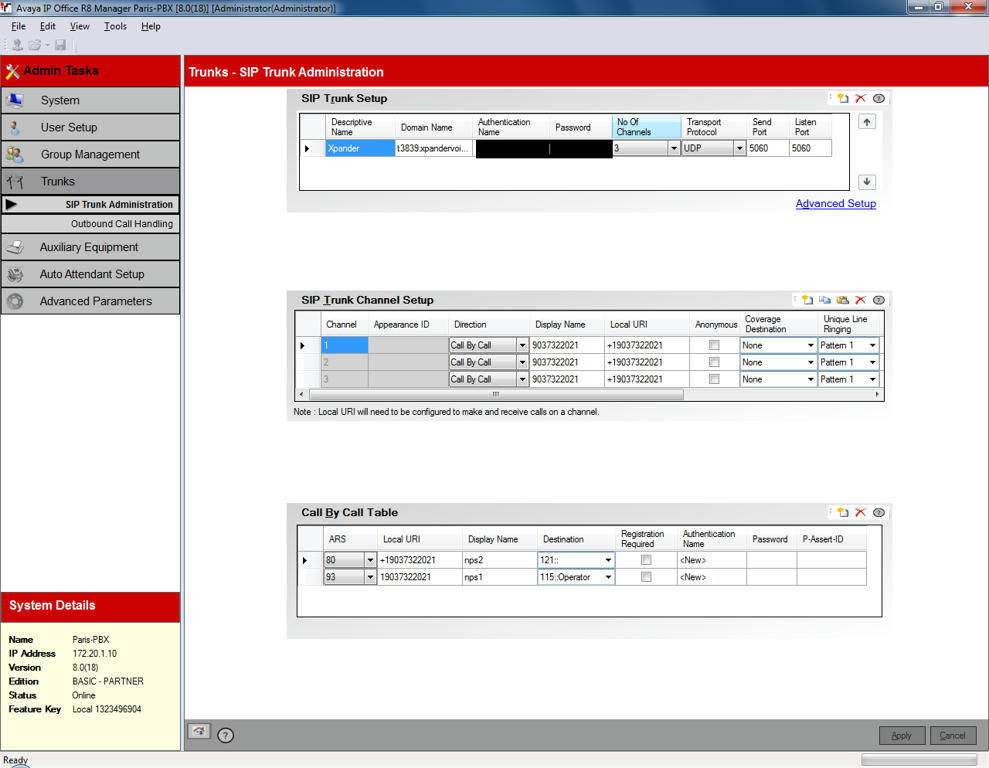Viewport: 989px width, 768px height.
Task: Add a new entry in SIP Trunk Setup
Action: tap(843, 98)
